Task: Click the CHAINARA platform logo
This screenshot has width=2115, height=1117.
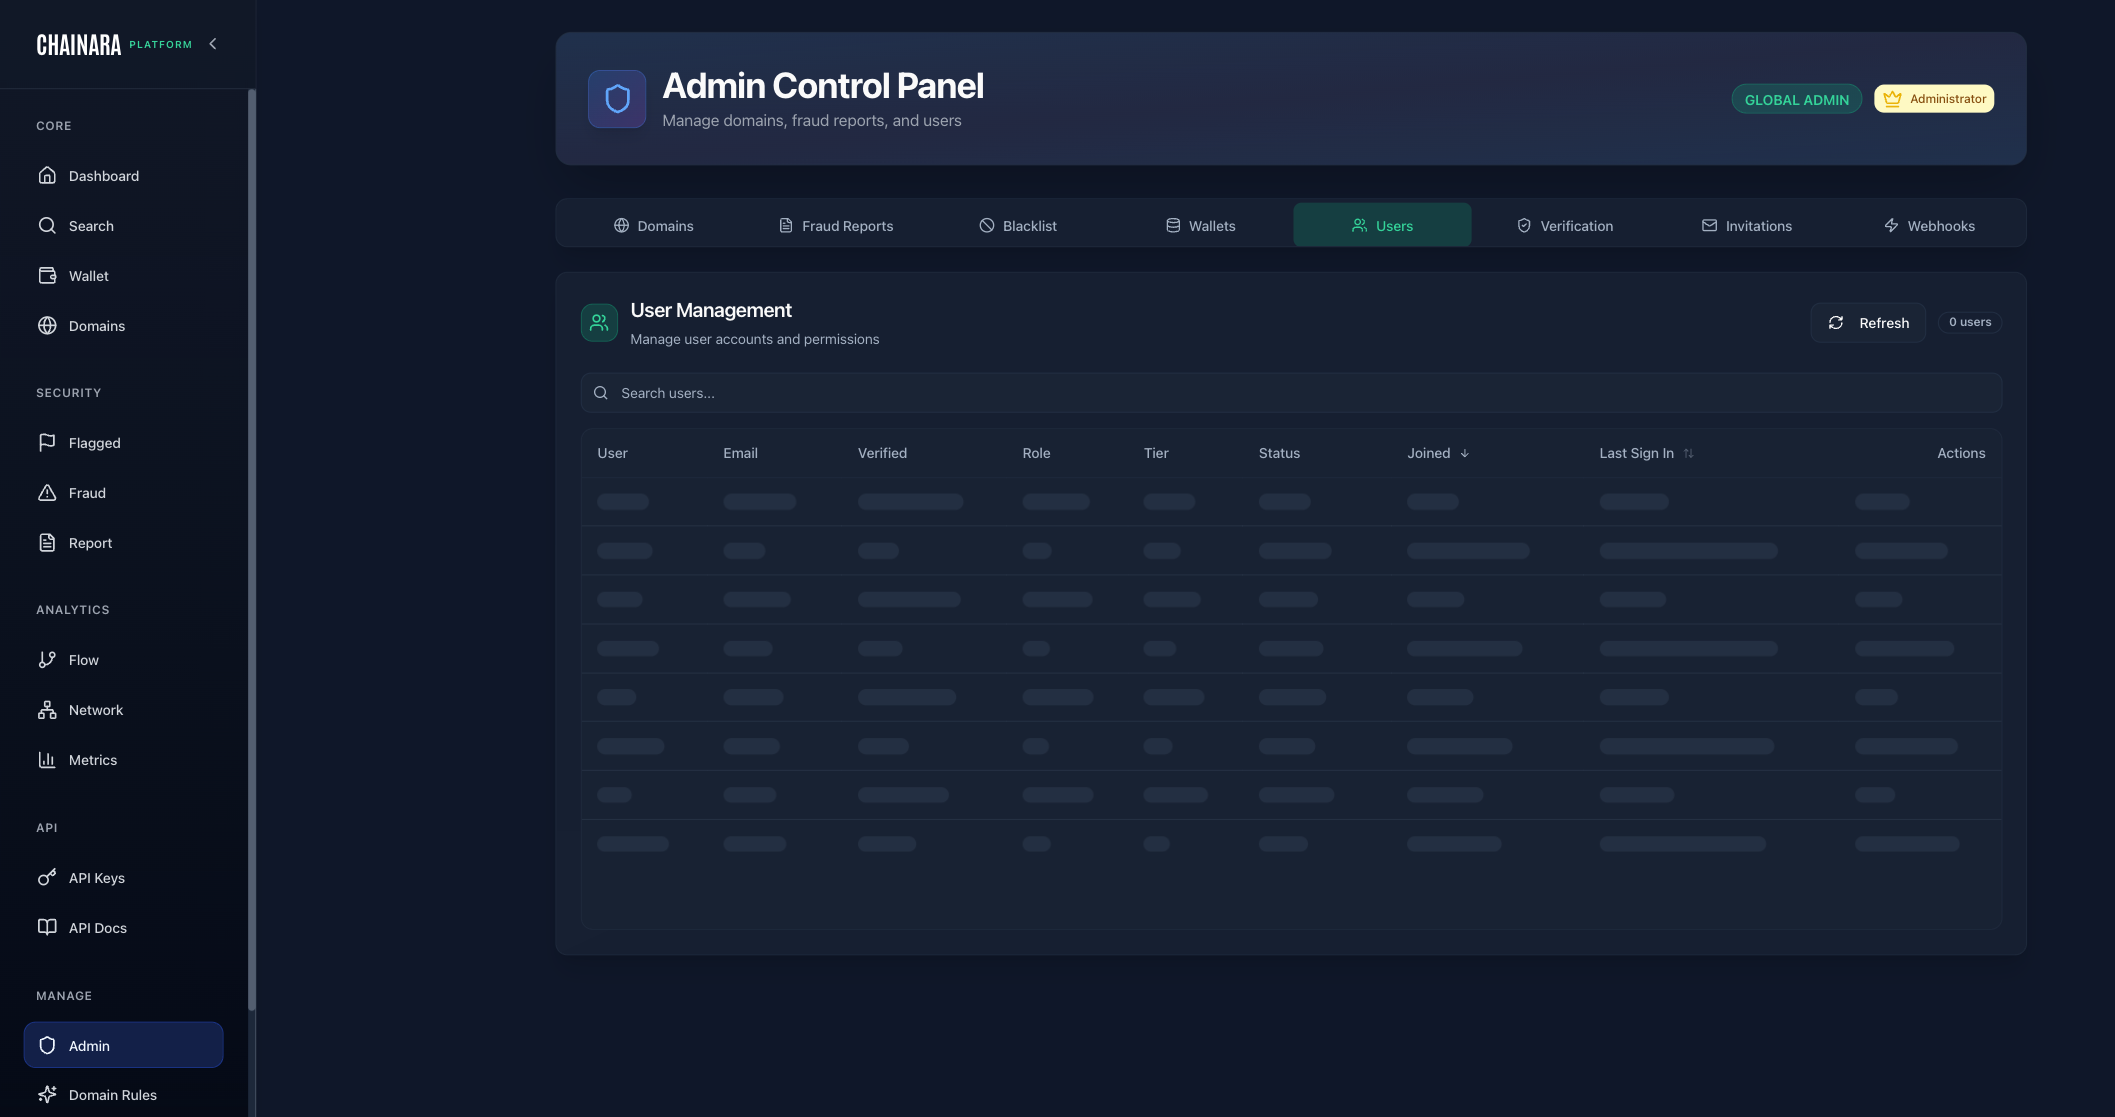Action: tap(114, 44)
